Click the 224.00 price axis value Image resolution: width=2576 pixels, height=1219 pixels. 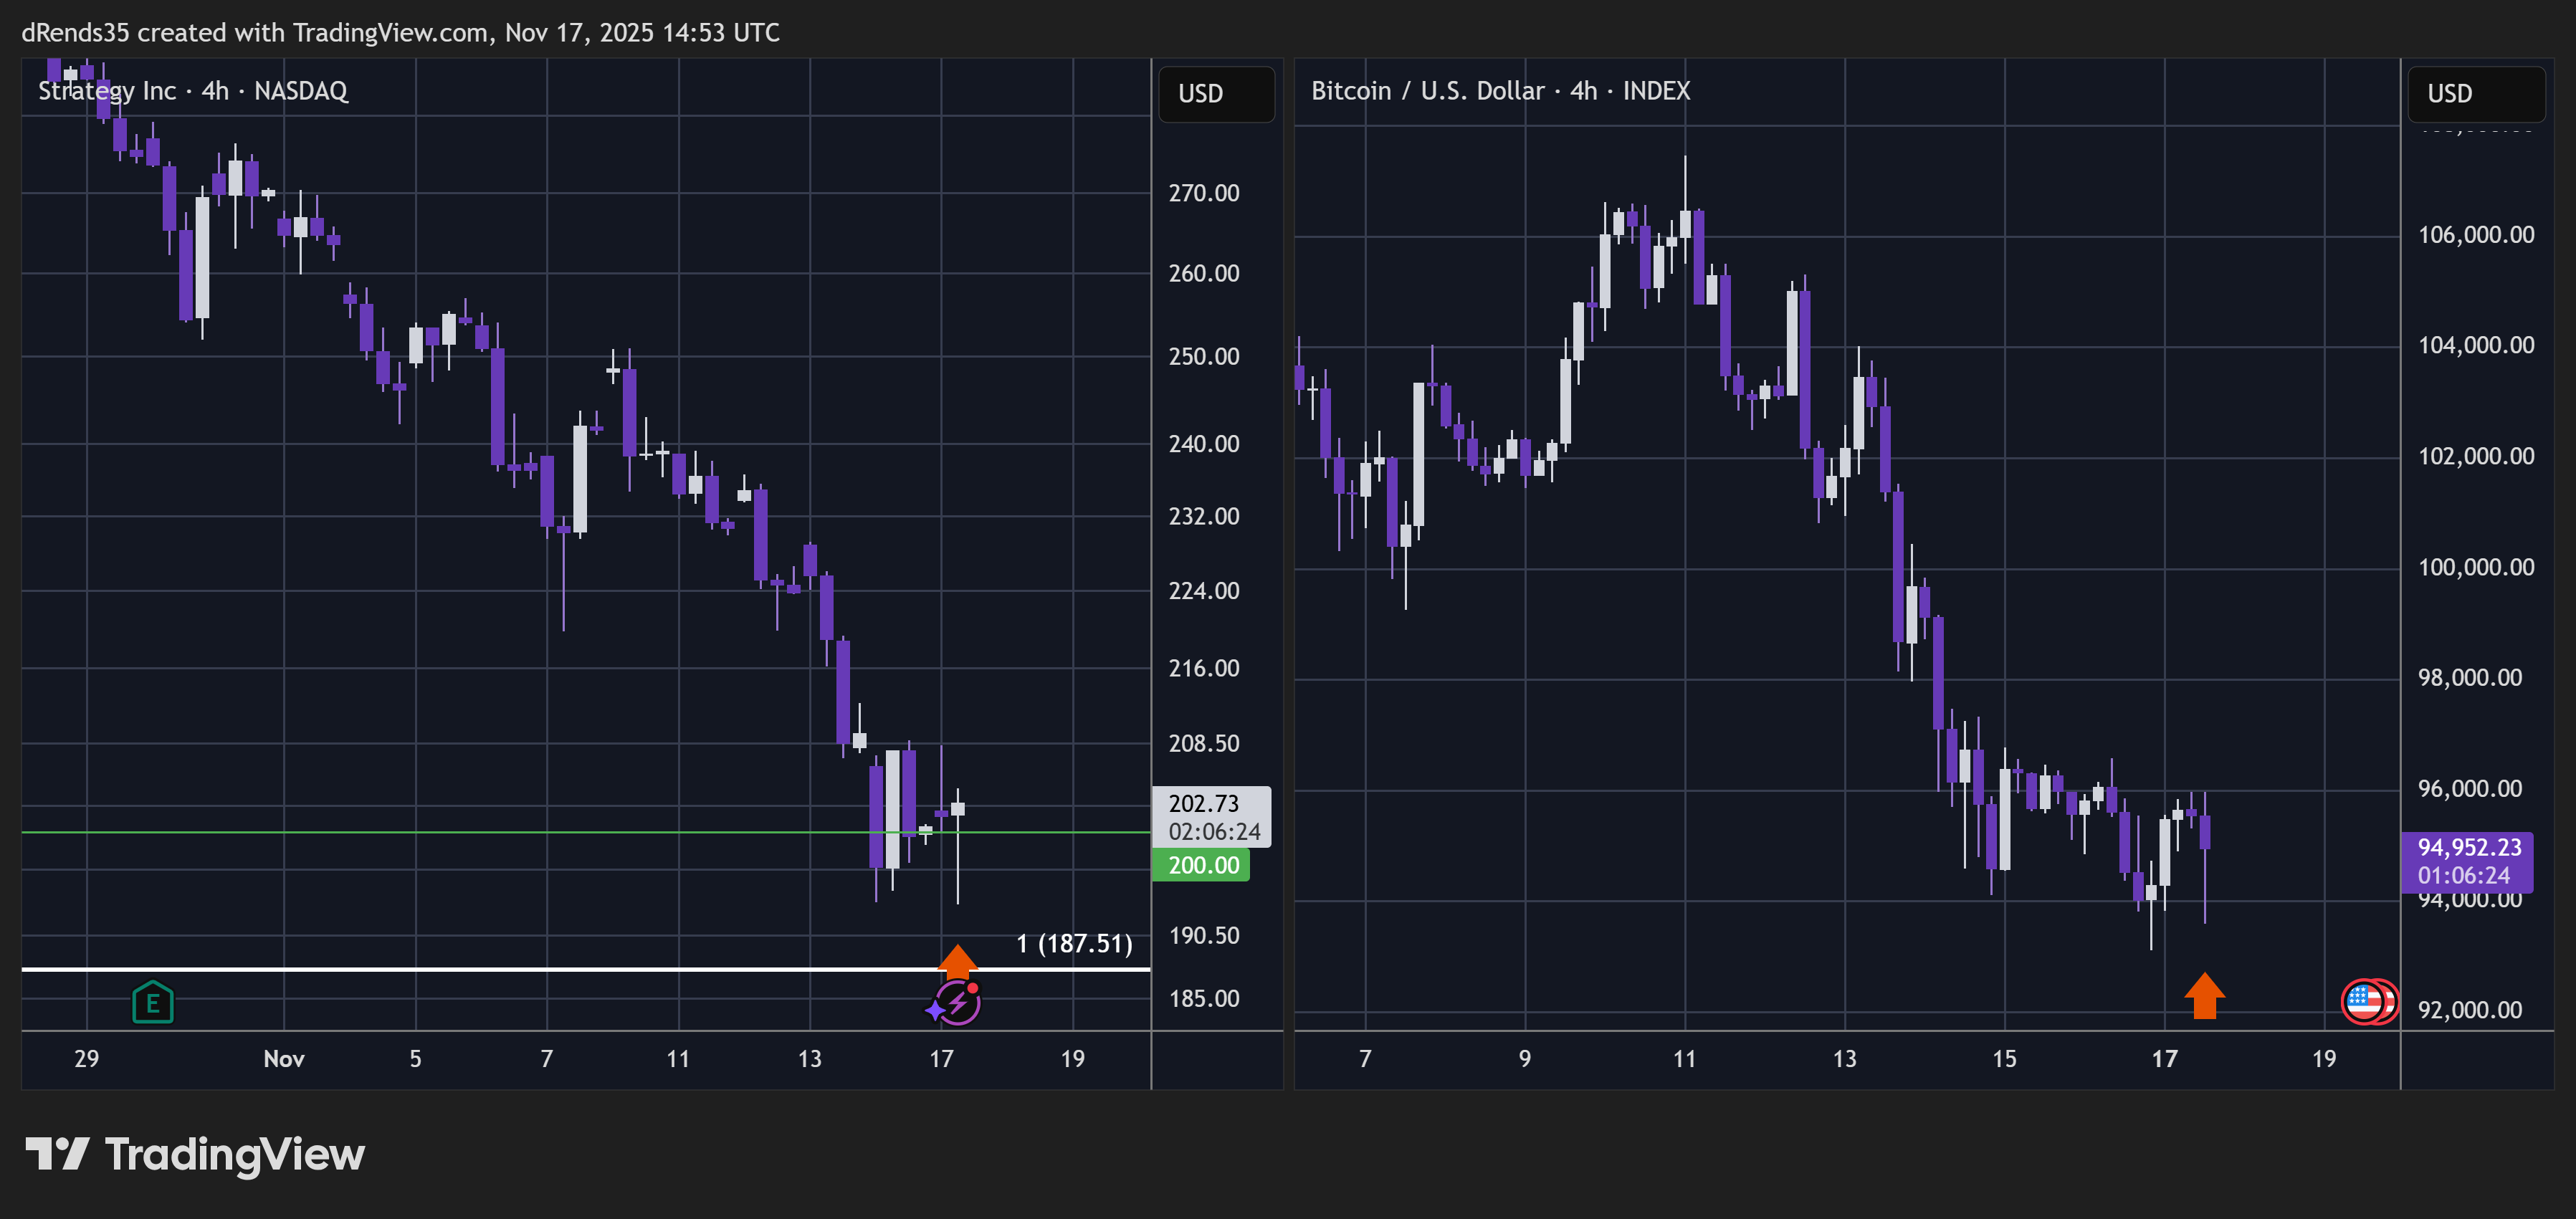tap(1204, 591)
